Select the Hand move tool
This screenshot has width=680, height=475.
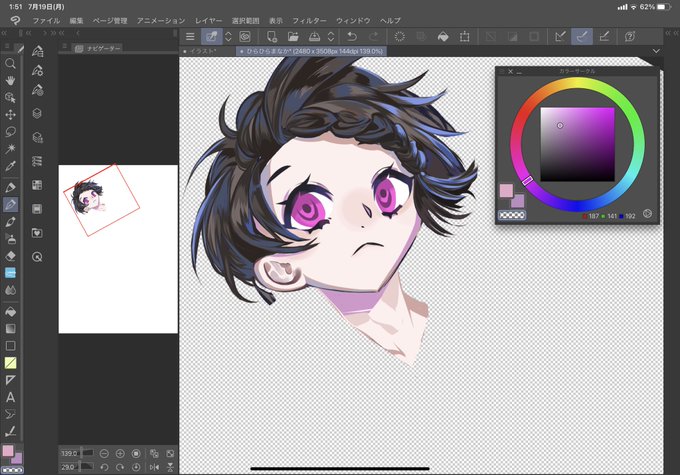click(x=10, y=81)
